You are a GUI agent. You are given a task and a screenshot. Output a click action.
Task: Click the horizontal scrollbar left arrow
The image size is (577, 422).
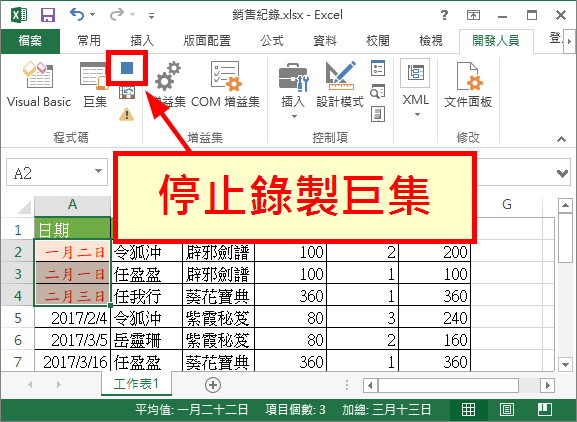tap(370, 385)
